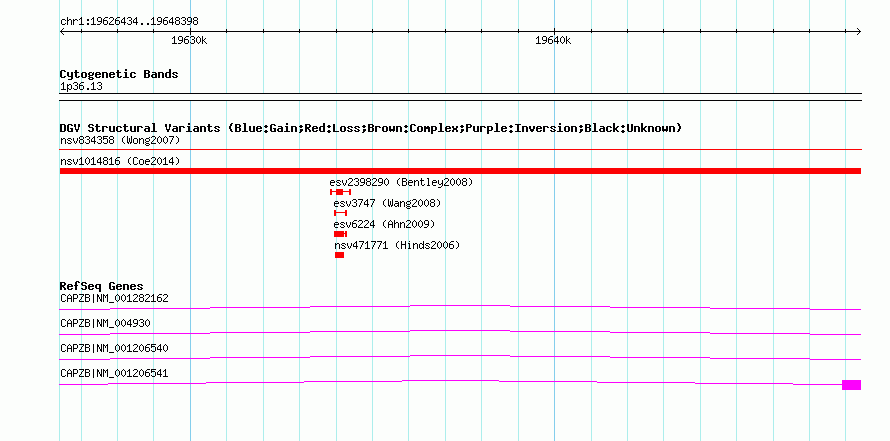Screen dimensions: 890x441
Task: Click the thin red nsv834358 variant line
Action: [460, 150]
